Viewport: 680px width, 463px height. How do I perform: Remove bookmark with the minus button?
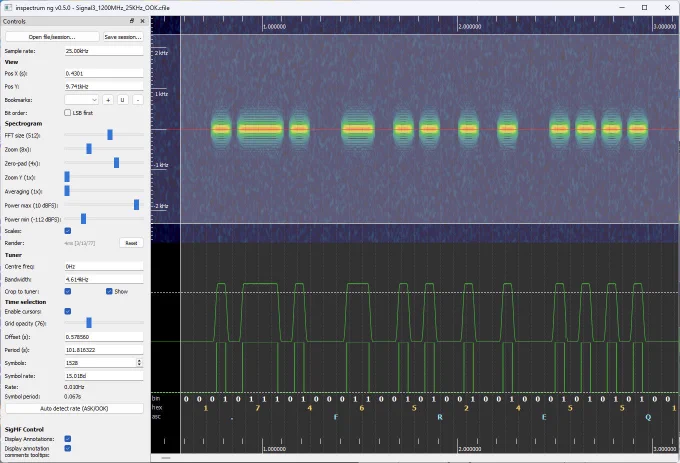click(137, 100)
